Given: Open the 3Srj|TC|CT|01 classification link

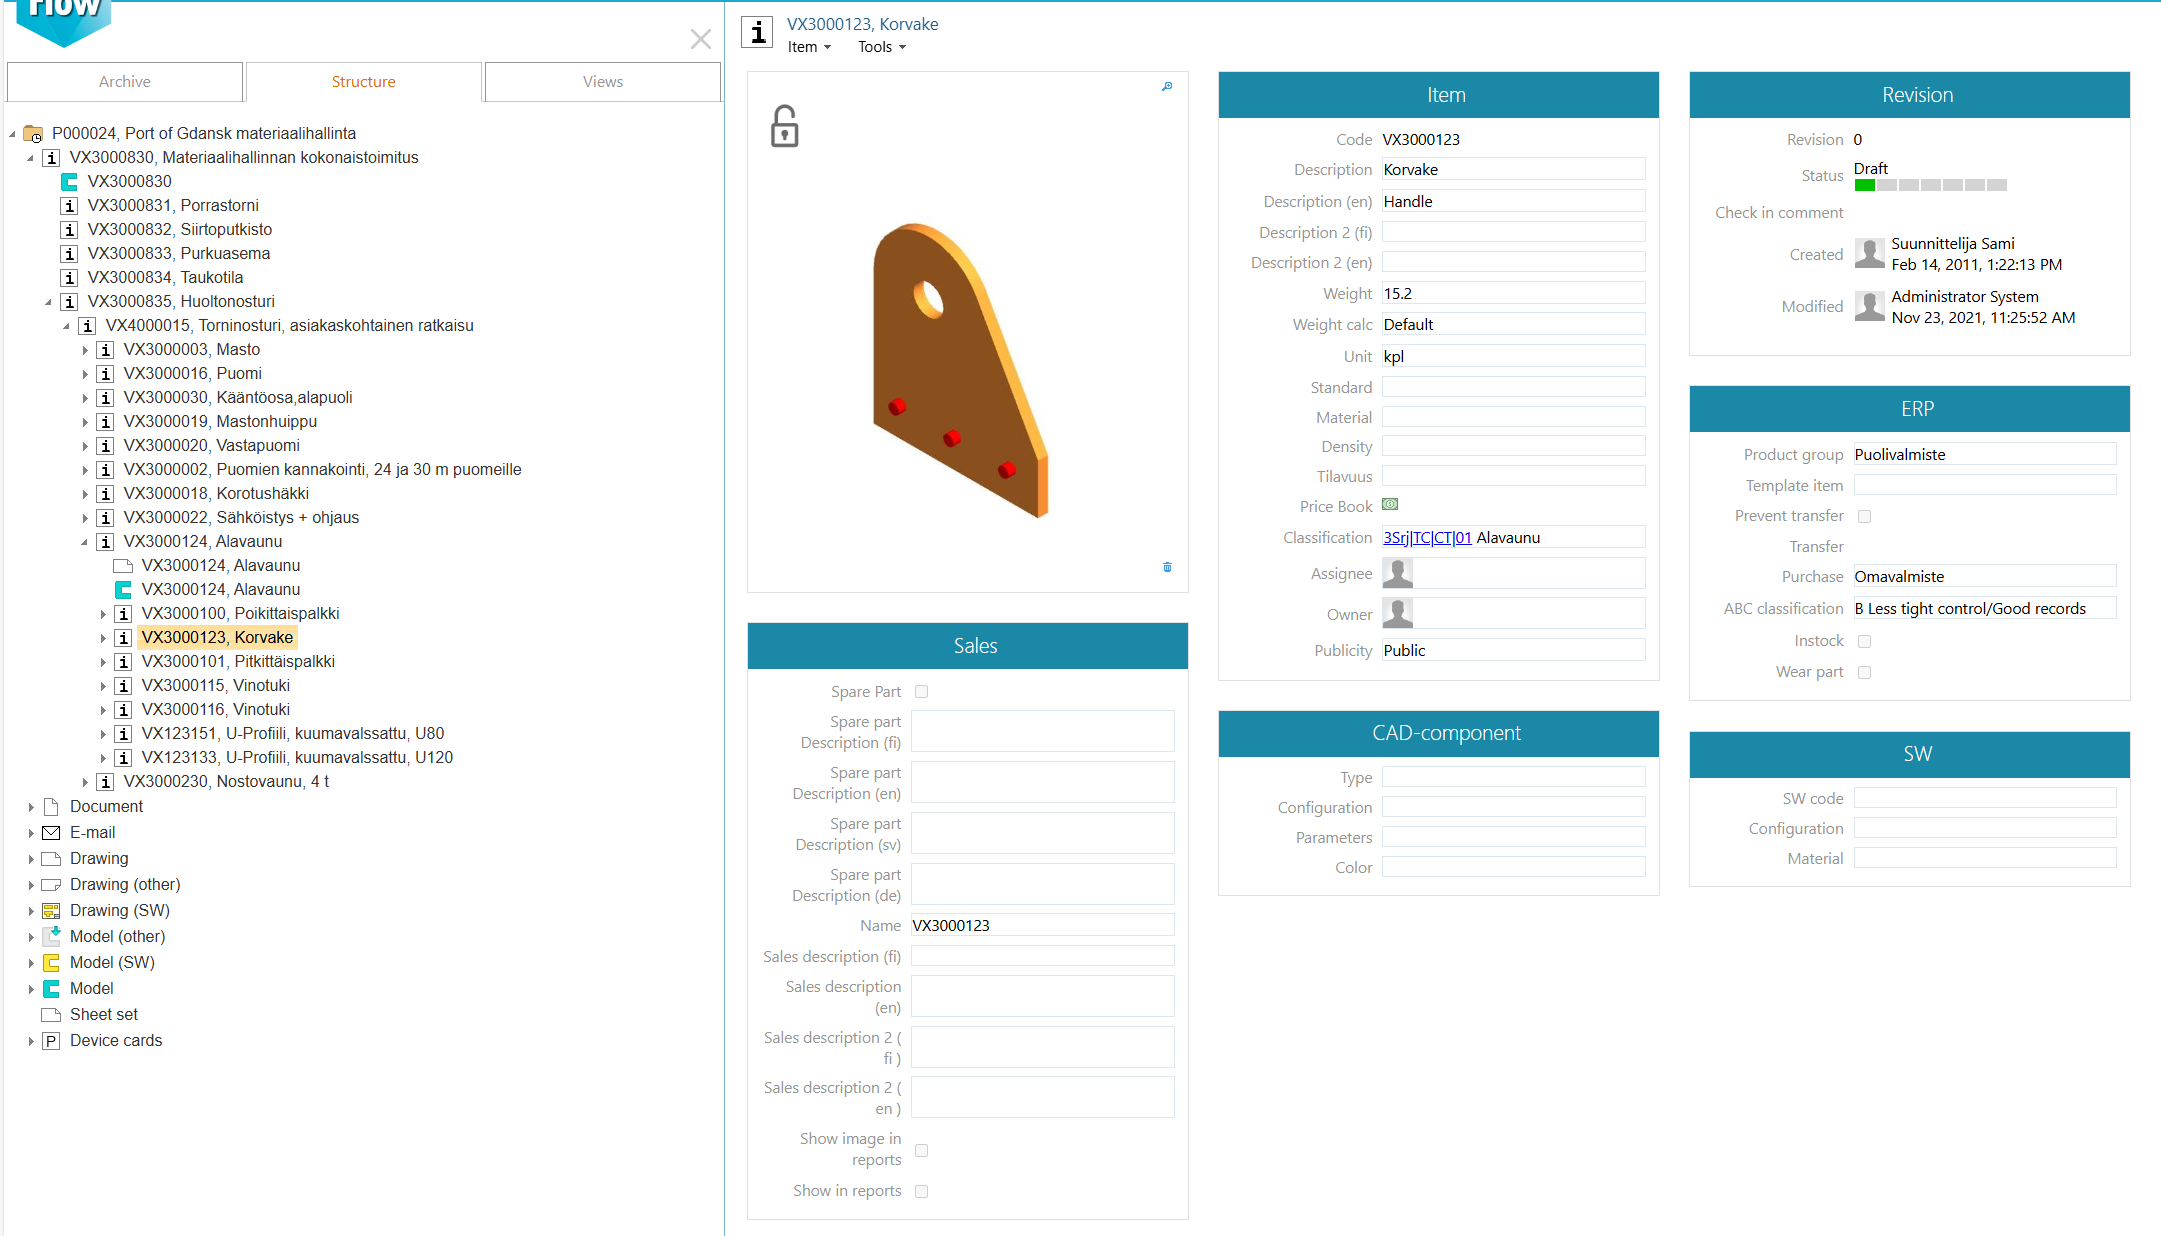Looking at the screenshot, I should 1427,538.
